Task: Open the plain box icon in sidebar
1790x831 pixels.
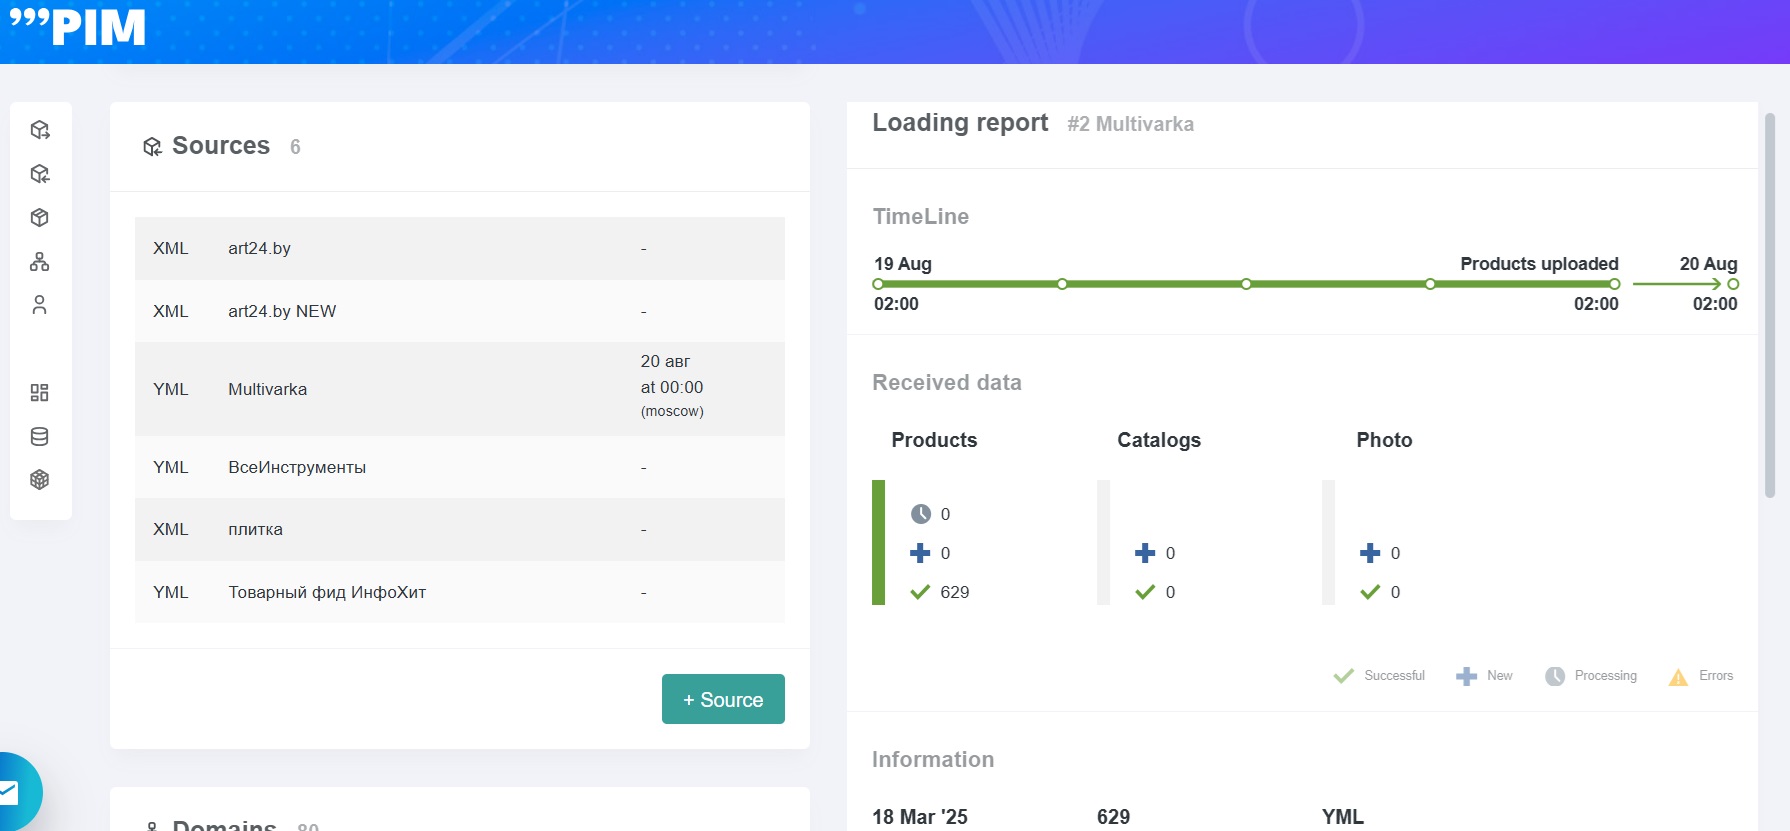Action: 40,217
